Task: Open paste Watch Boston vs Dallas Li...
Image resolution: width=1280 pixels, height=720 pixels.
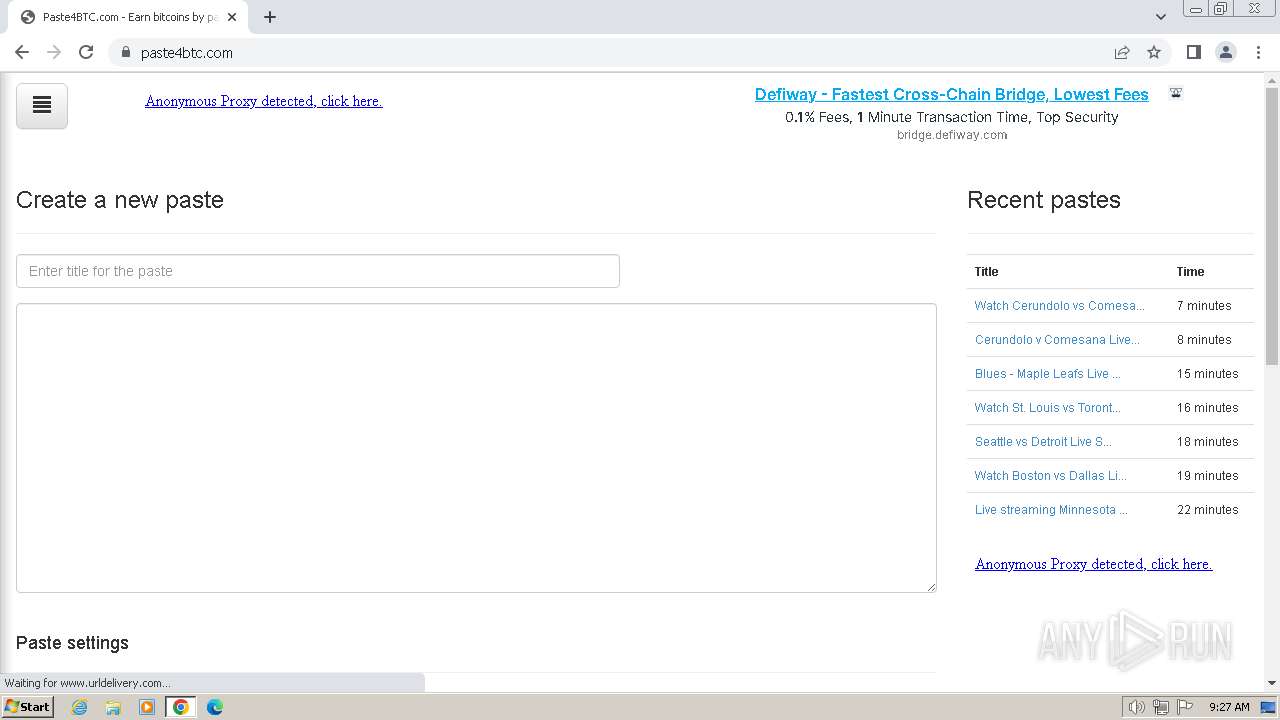Action: coord(1050,476)
